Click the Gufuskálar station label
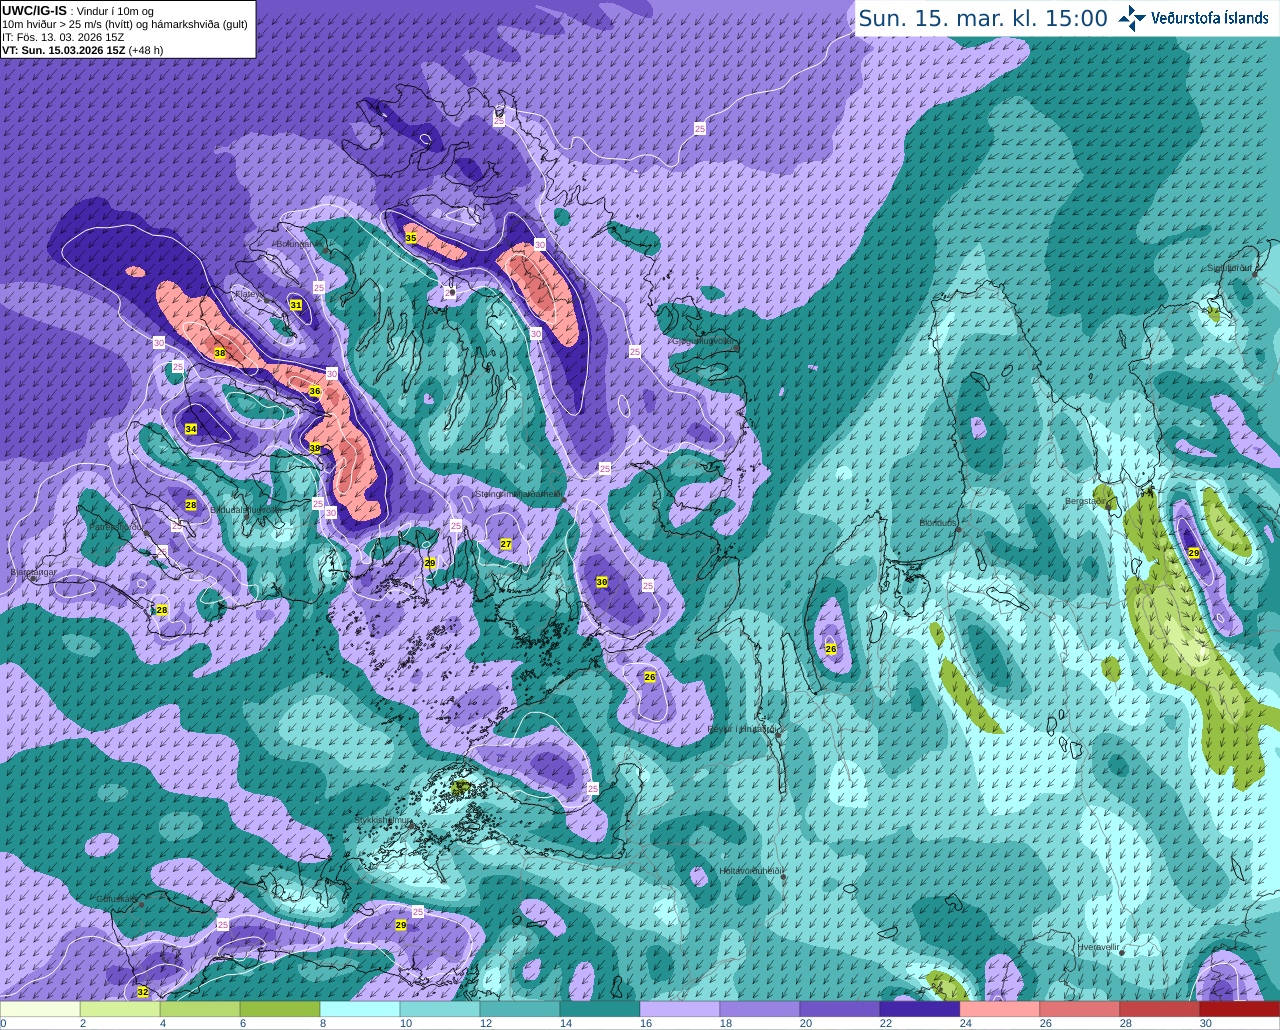Viewport: 1280px width, 1030px height. pos(116,899)
